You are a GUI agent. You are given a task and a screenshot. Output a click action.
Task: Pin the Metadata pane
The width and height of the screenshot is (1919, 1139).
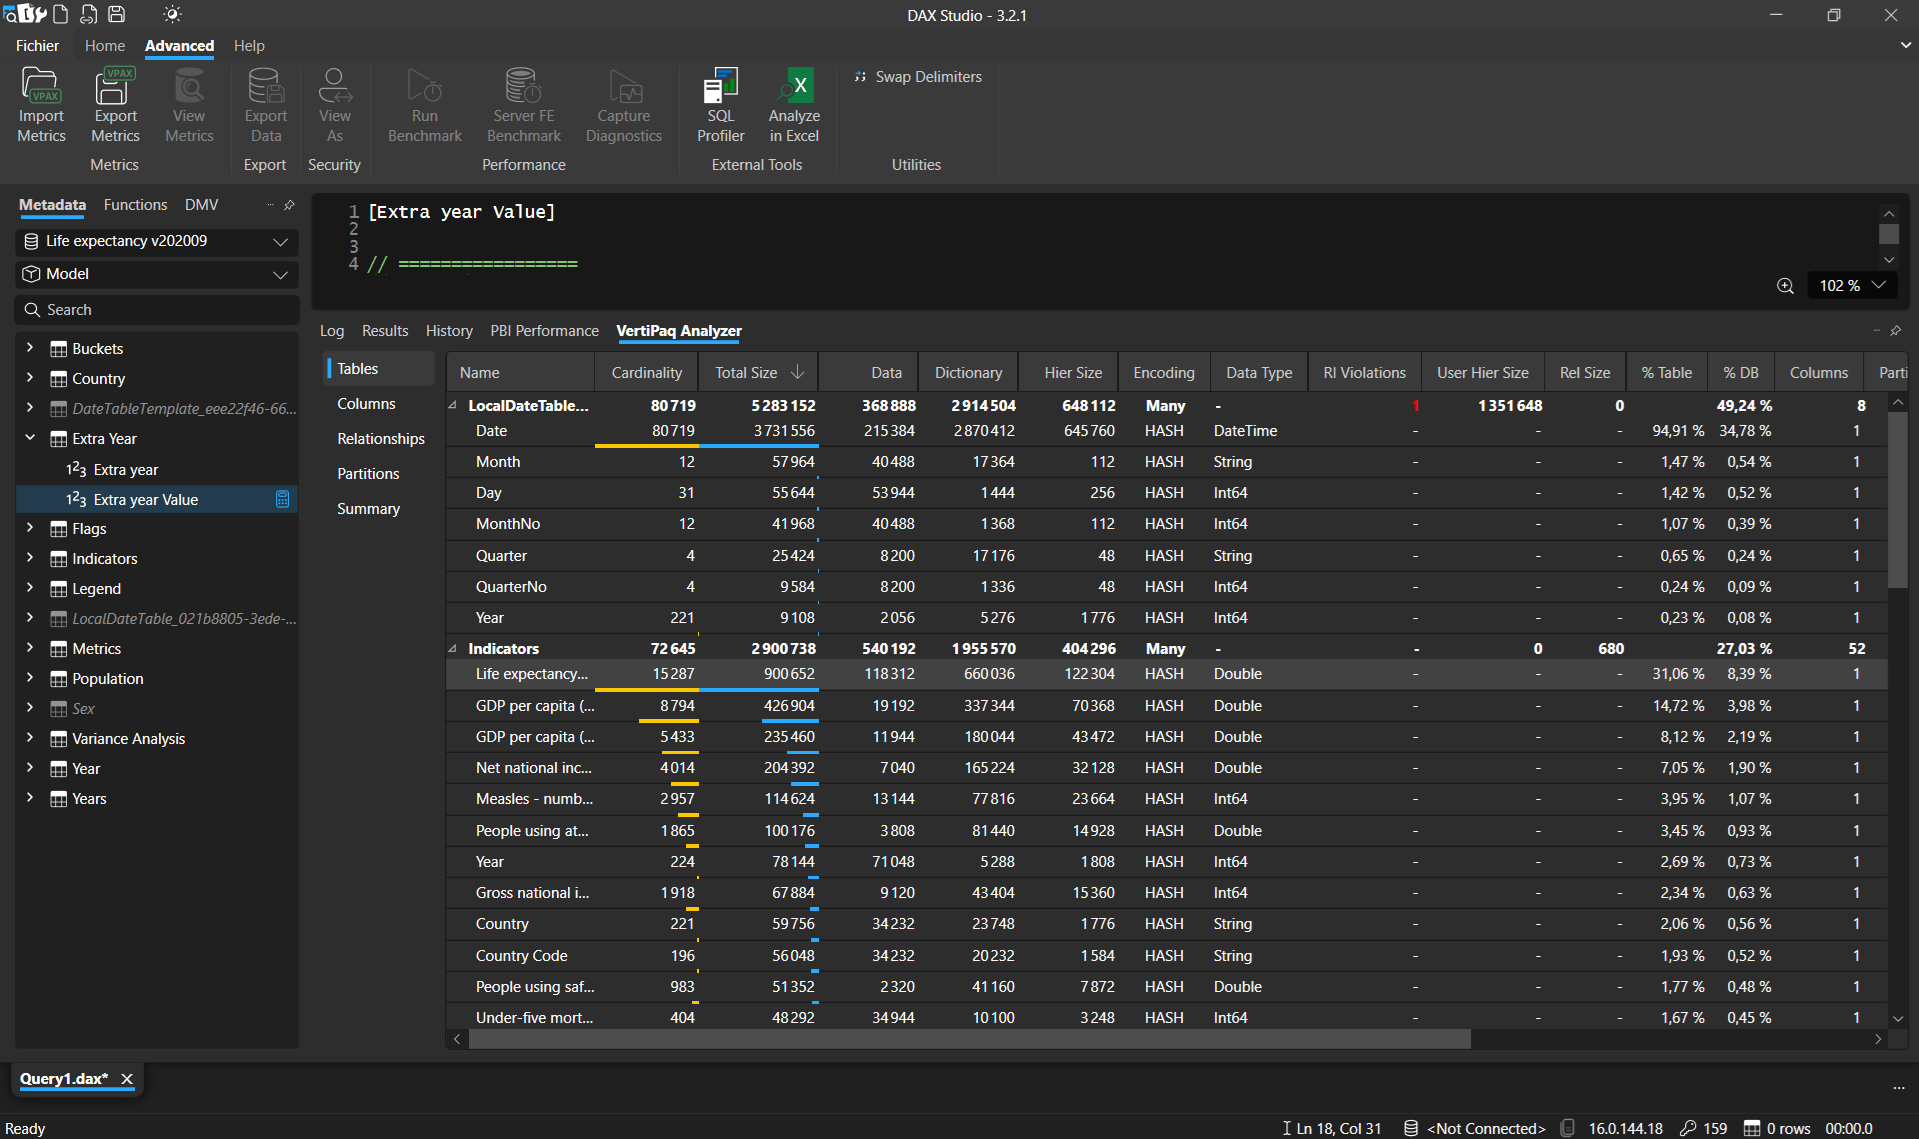click(x=289, y=205)
